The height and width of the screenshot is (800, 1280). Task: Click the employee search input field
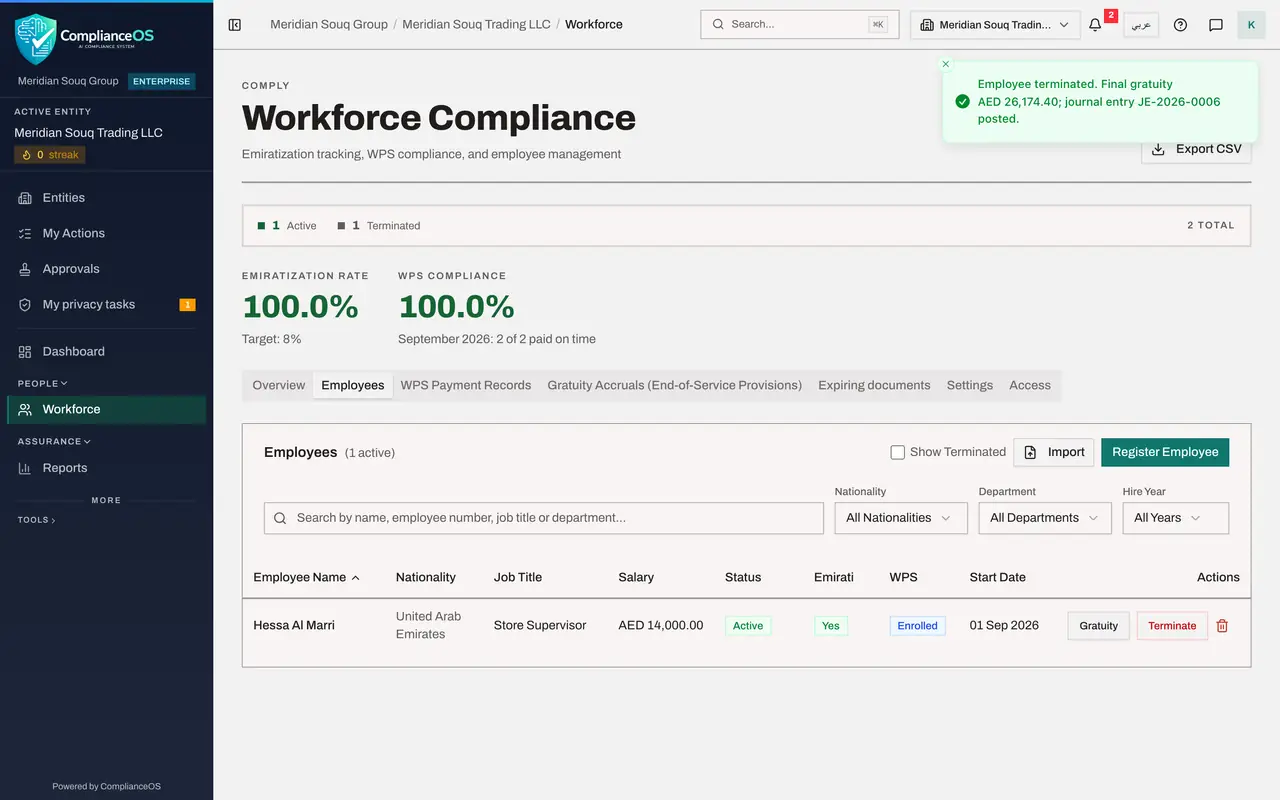click(544, 518)
